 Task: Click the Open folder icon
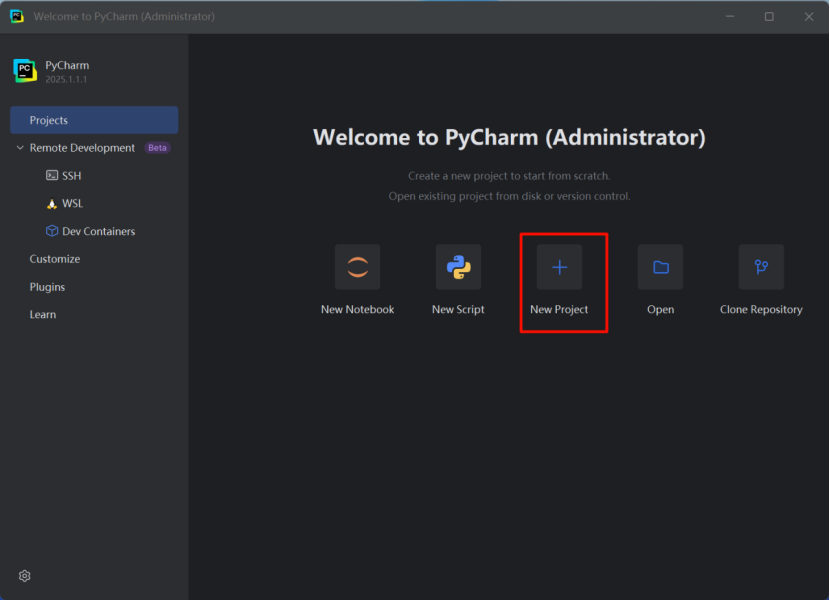661,267
